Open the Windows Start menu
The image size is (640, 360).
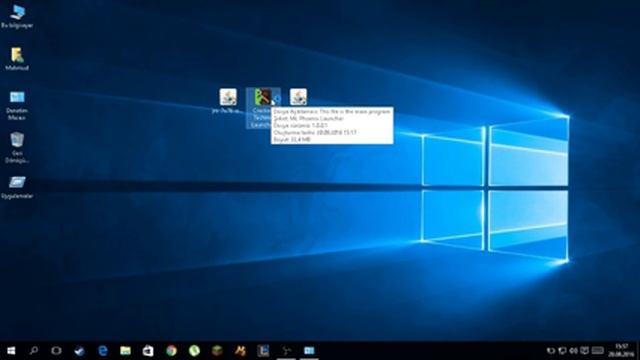click(11, 351)
